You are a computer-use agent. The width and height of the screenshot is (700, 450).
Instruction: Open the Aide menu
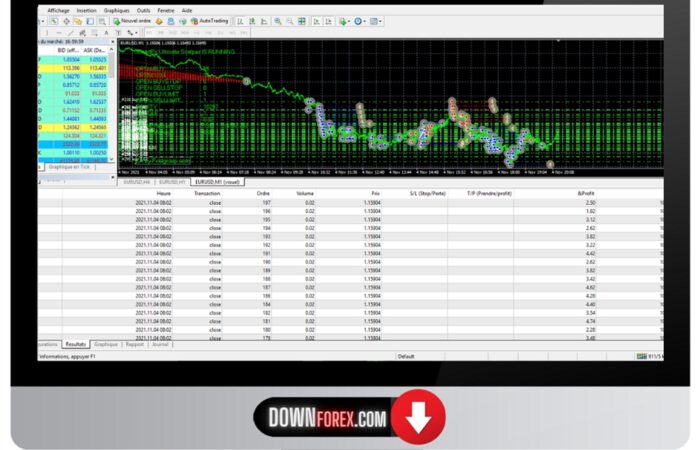[x=187, y=10]
